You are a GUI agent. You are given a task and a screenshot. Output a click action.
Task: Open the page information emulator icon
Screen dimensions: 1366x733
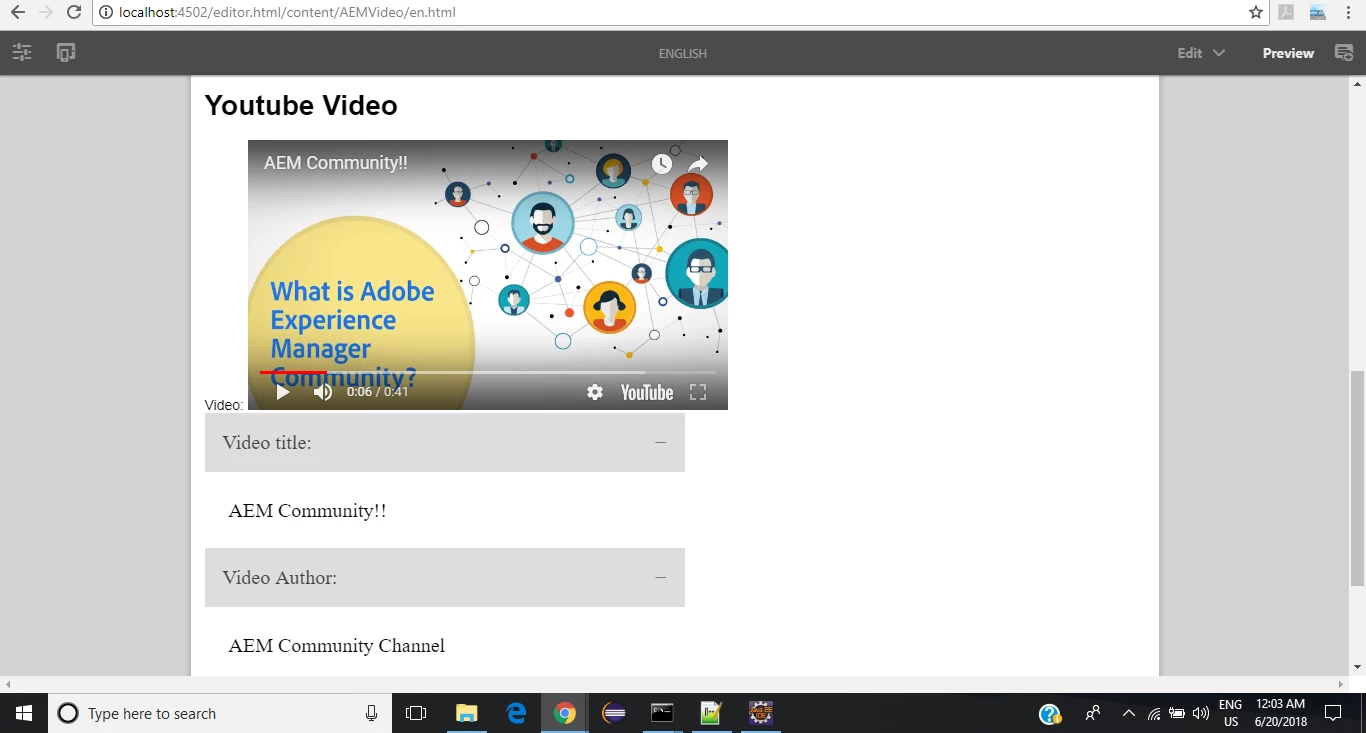coord(66,53)
